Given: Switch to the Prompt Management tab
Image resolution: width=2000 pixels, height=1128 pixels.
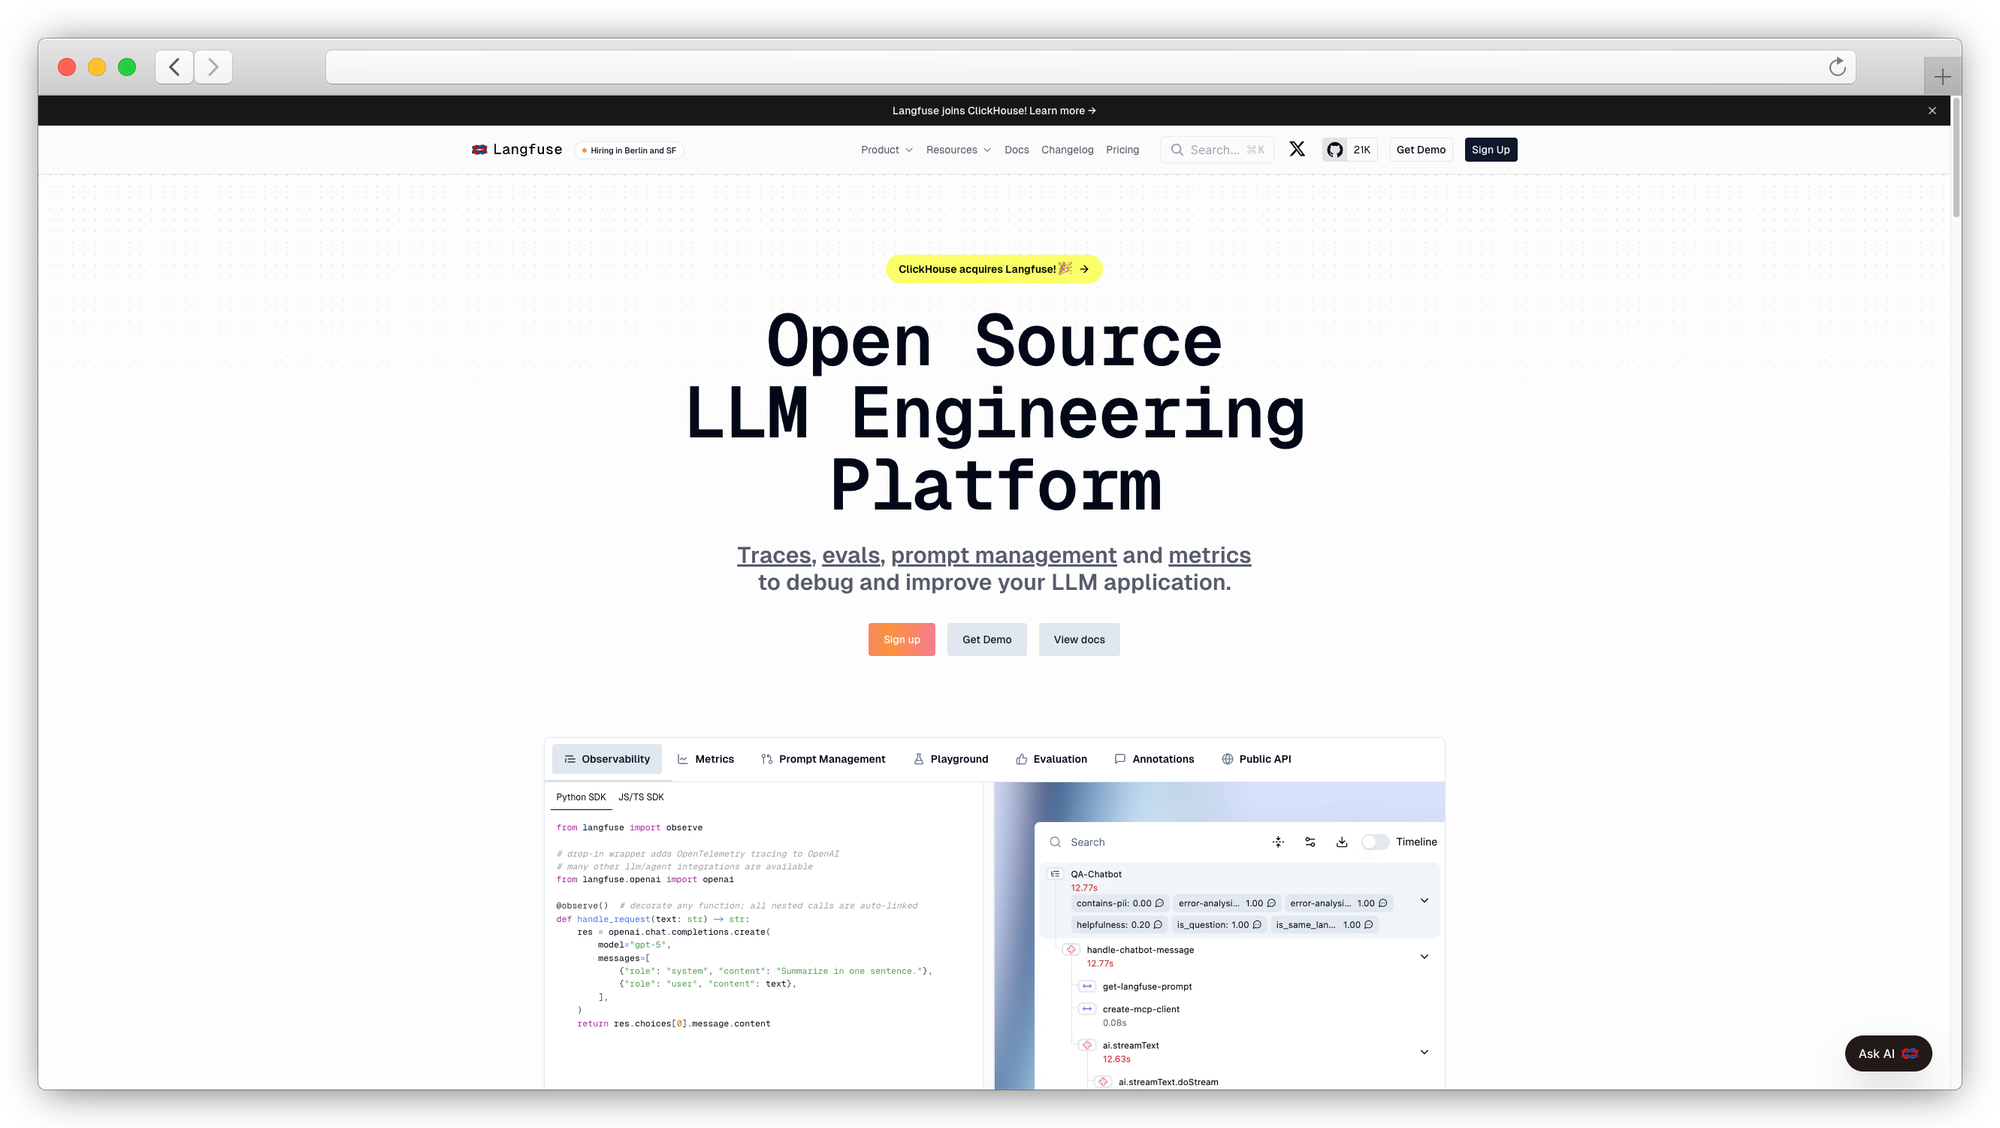Looking at the screenshot, I should [x=823, y=759].
